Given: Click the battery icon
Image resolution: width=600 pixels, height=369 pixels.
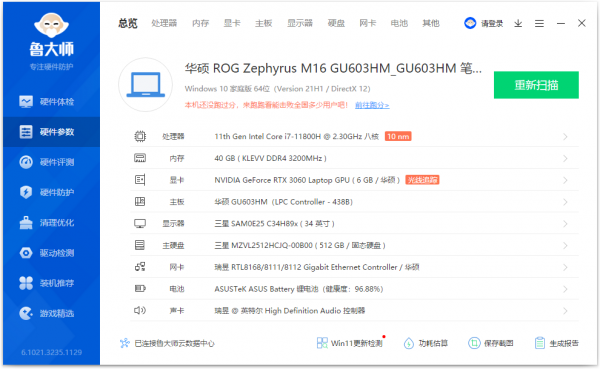Looking at the screenshot, I should [x=140, y=289].
